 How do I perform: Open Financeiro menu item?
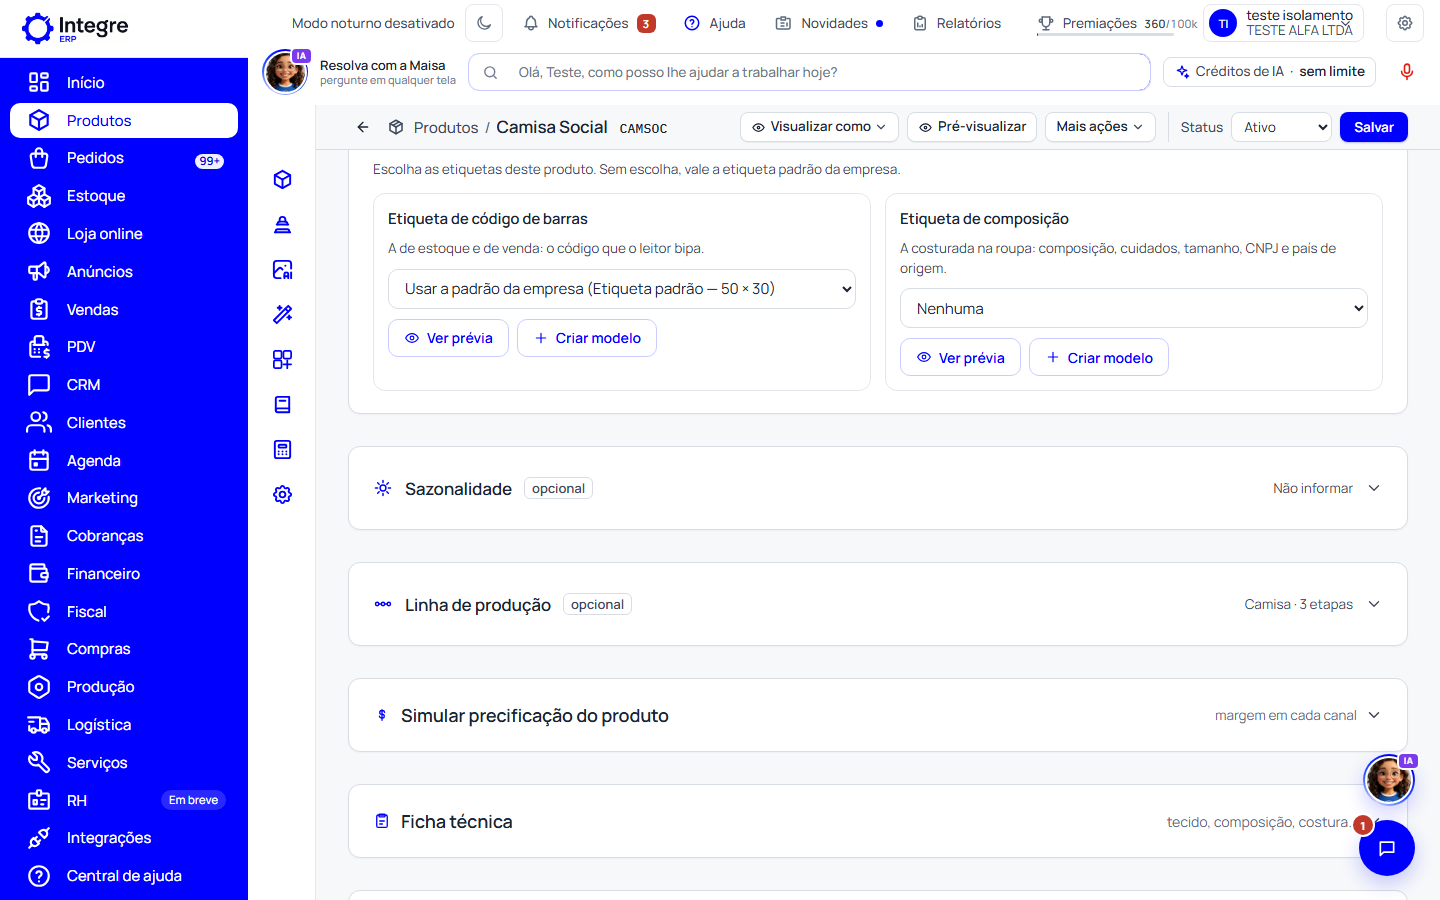124,574
